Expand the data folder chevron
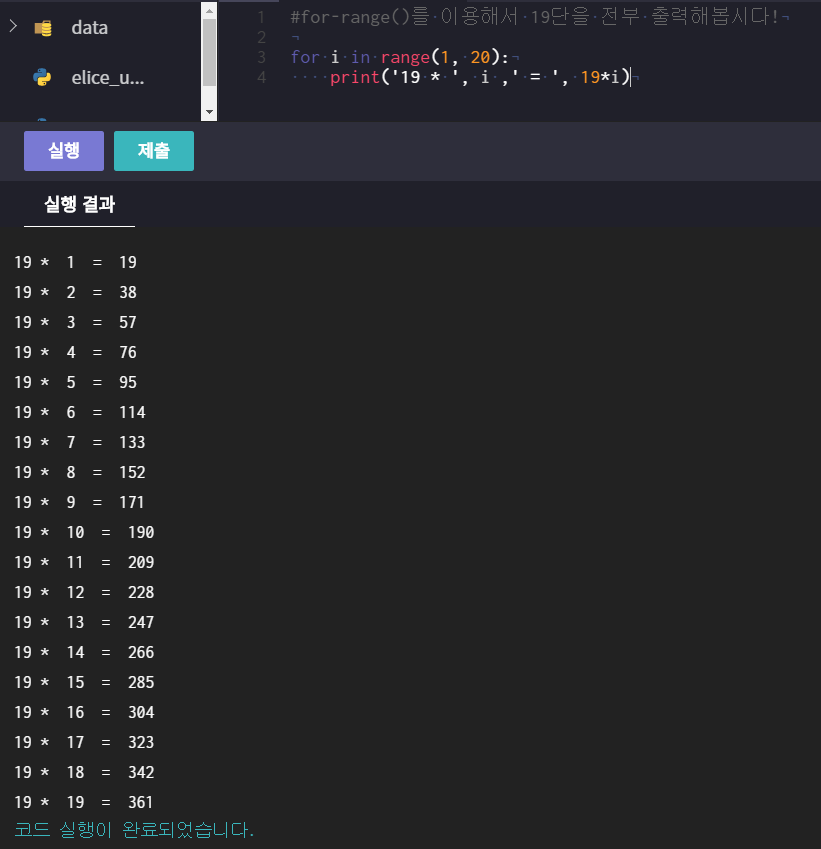821x849 pixels. coord(14,26)
